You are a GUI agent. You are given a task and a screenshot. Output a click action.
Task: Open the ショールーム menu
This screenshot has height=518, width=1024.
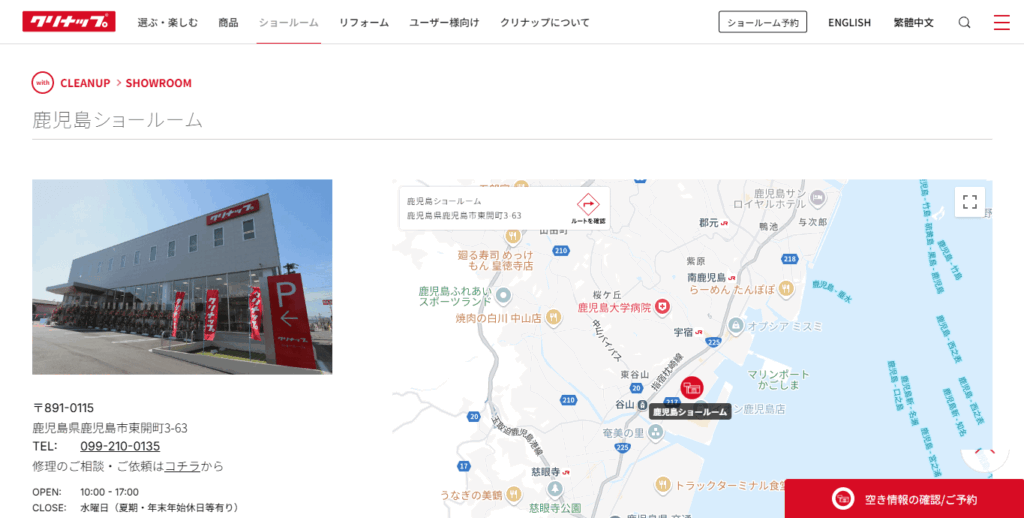coord(289,22)
